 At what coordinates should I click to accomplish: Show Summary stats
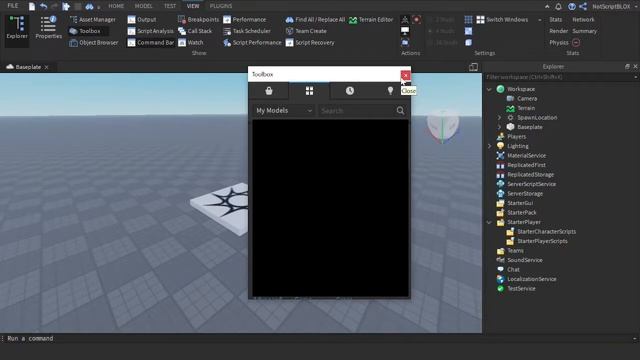pos(584,31)
